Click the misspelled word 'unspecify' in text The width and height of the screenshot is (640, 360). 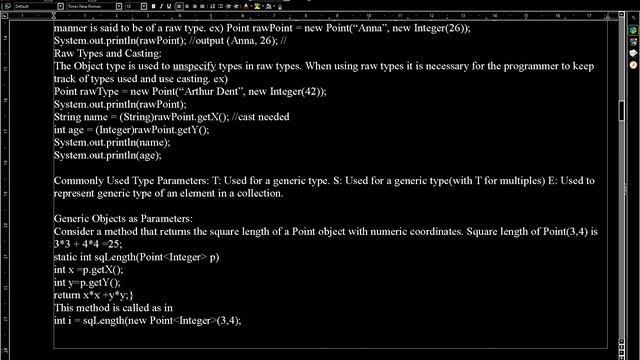coord(194,66)
